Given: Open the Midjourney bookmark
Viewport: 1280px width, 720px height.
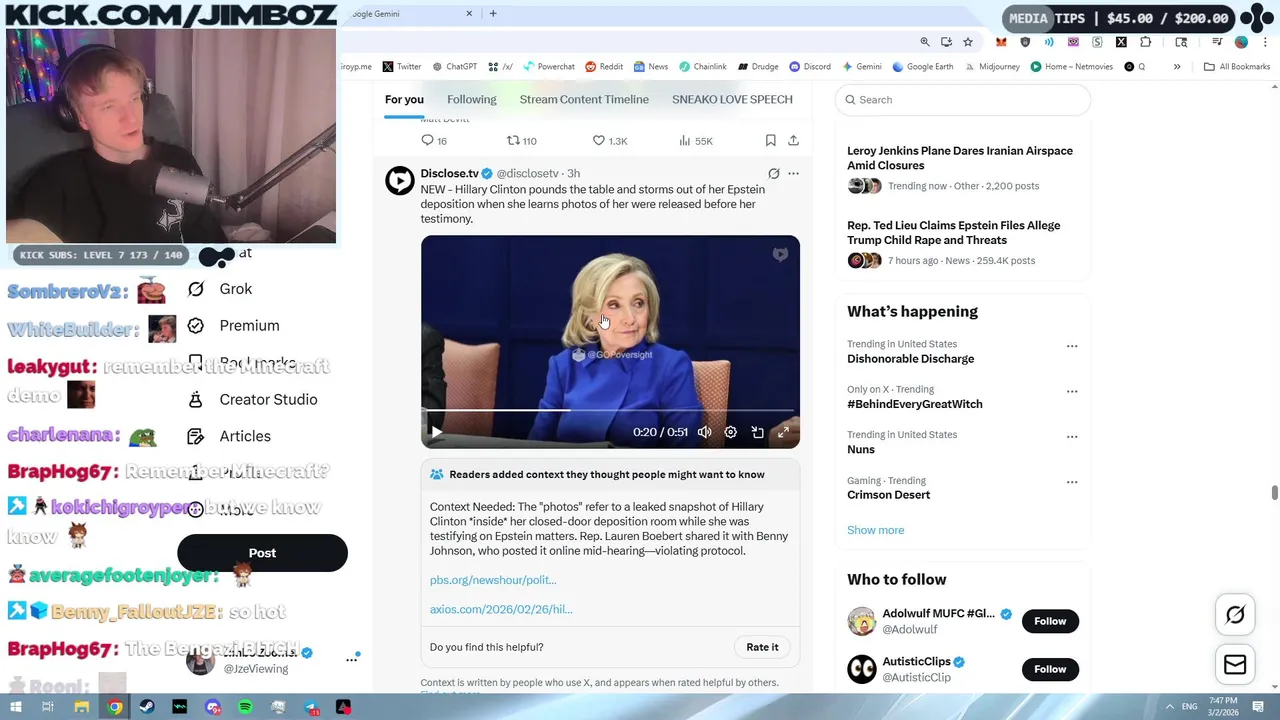Looking at the screenshot, I should tap(992, 67).
